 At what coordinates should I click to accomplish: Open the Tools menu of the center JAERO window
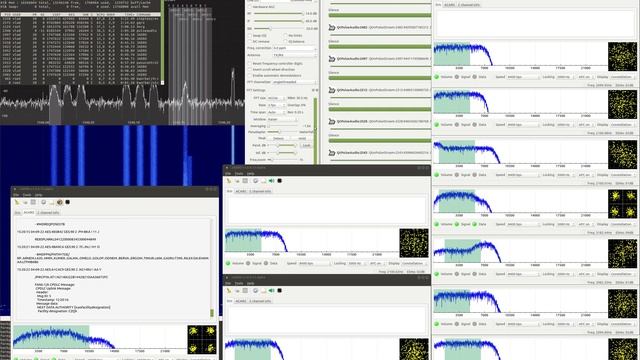pyautogui.click(x=239, y=173)
